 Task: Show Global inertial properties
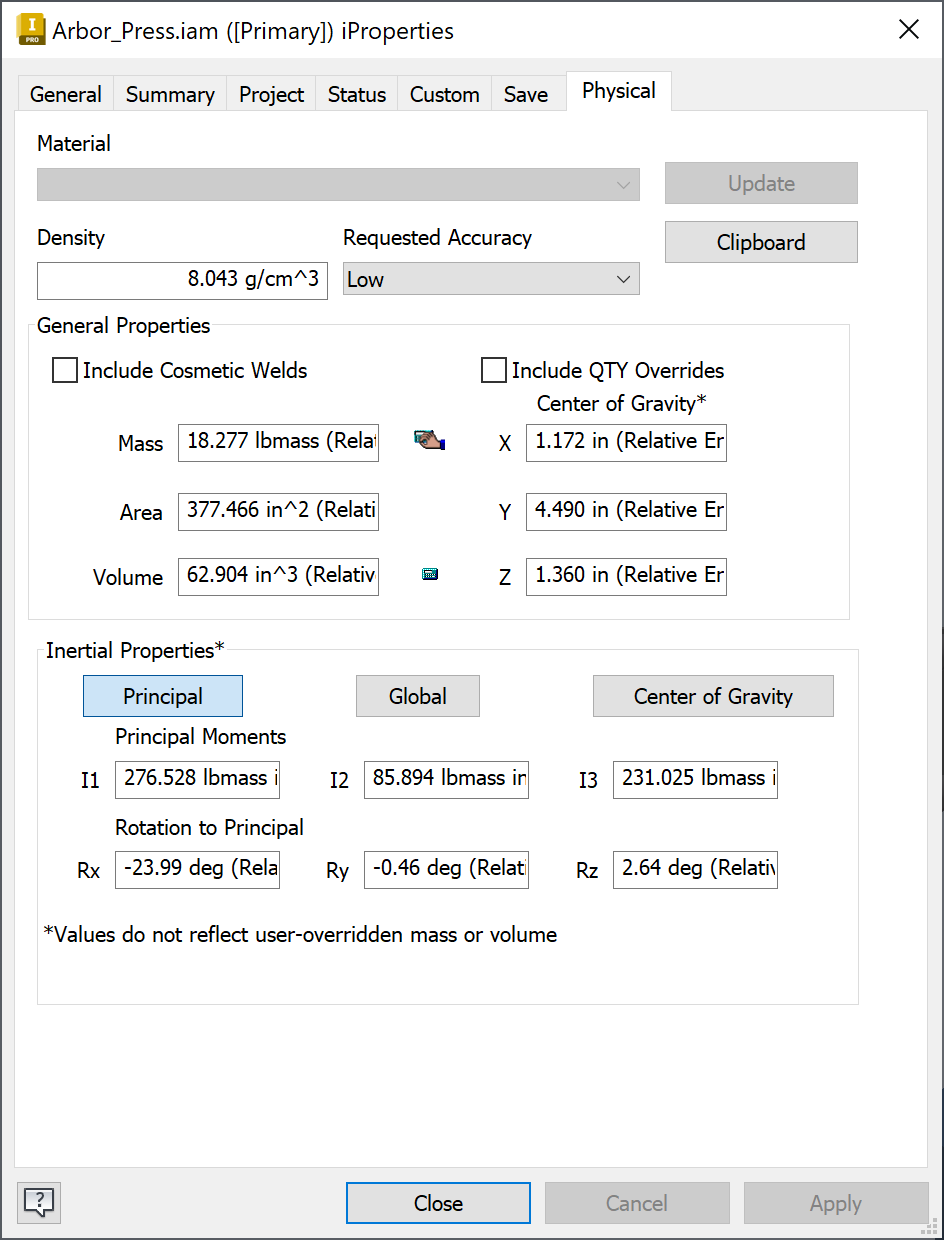418,696
